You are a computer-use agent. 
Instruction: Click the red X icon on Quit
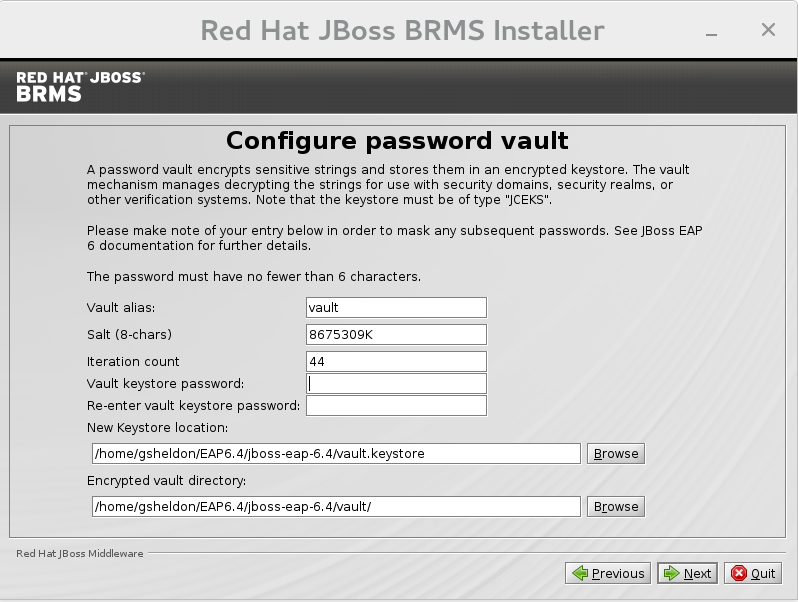[738, 574]
